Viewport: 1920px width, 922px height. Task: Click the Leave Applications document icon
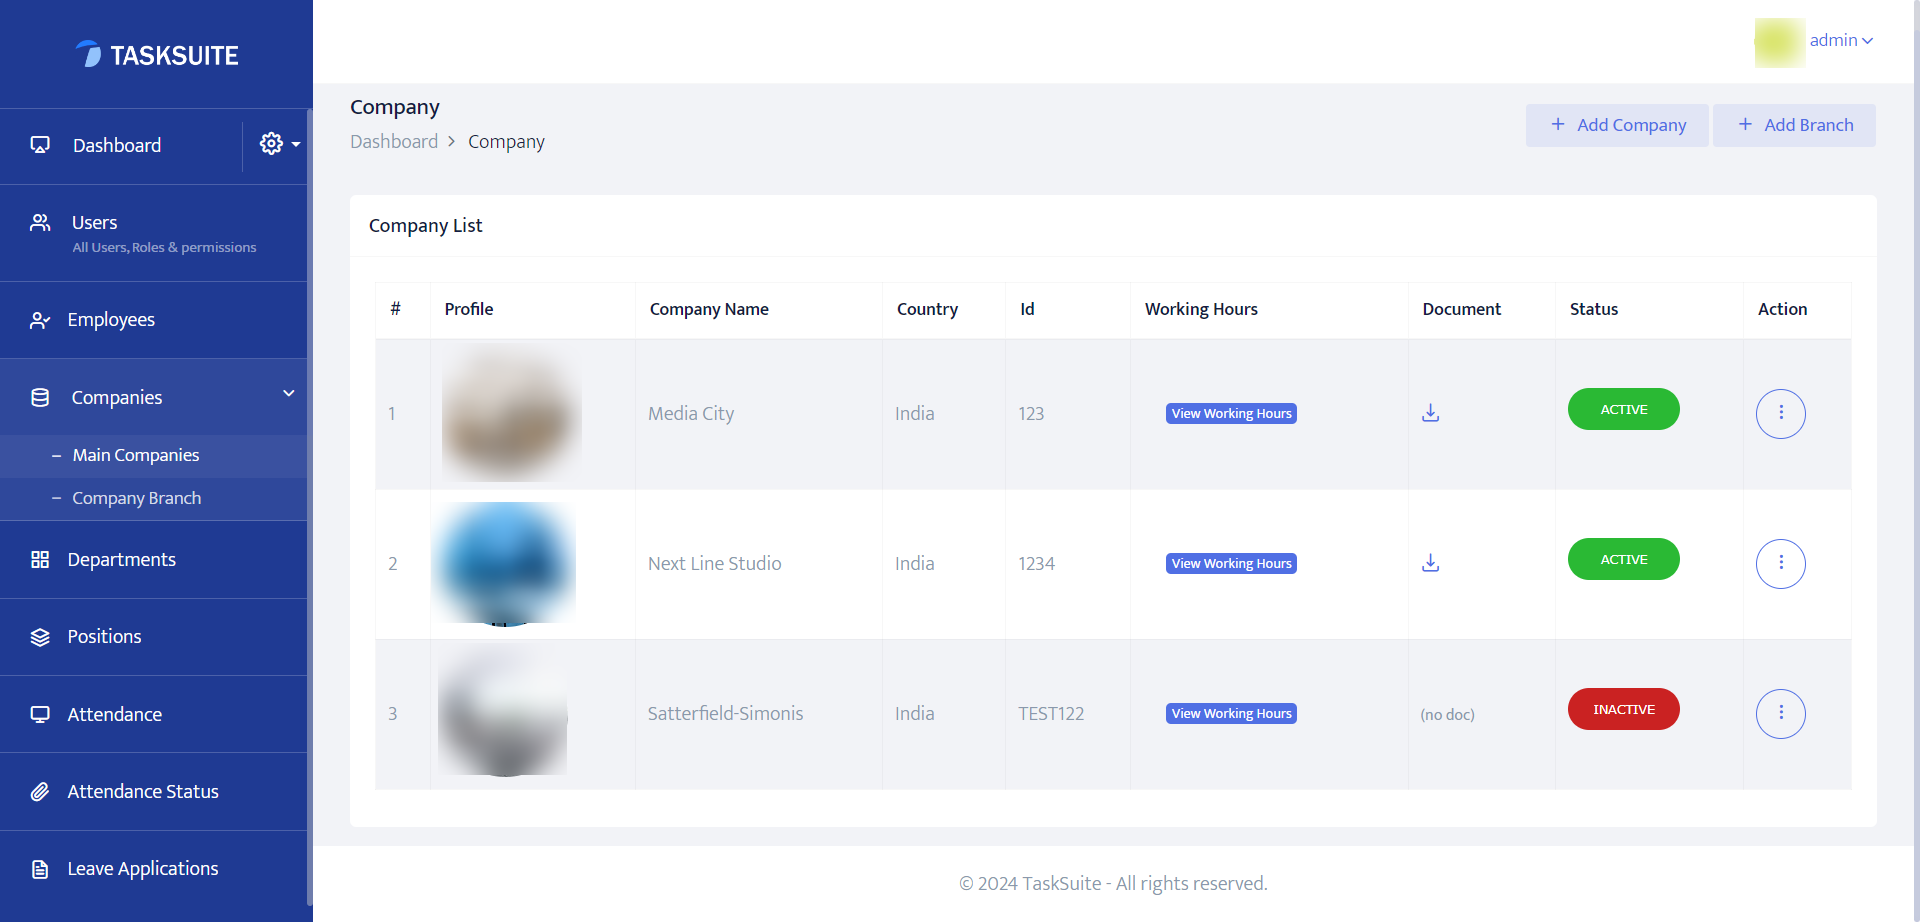pyautogui.click(x=40, y=868)
